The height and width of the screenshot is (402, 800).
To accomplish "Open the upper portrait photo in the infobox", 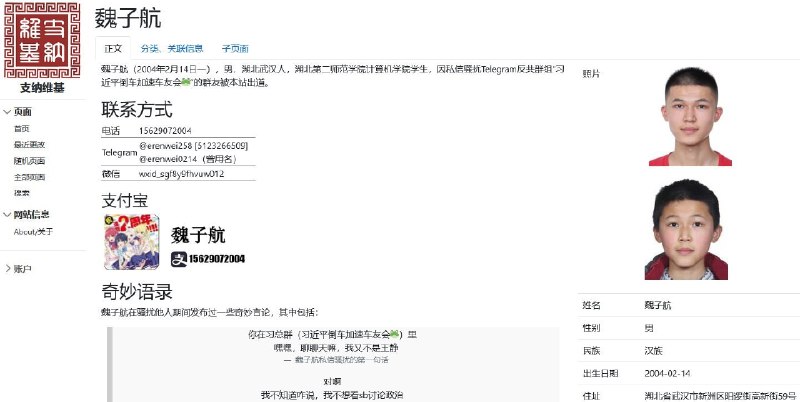I will [x=690, y=117].
